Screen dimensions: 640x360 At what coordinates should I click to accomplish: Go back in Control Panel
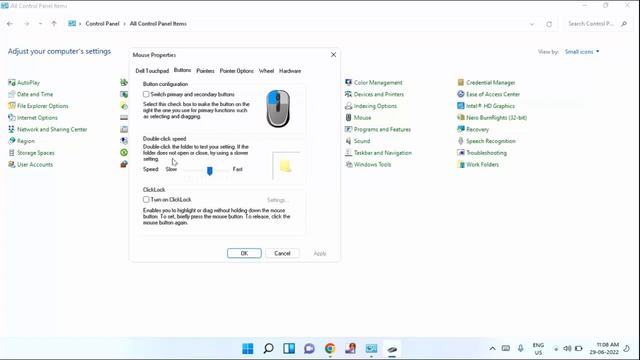[10, 24]
